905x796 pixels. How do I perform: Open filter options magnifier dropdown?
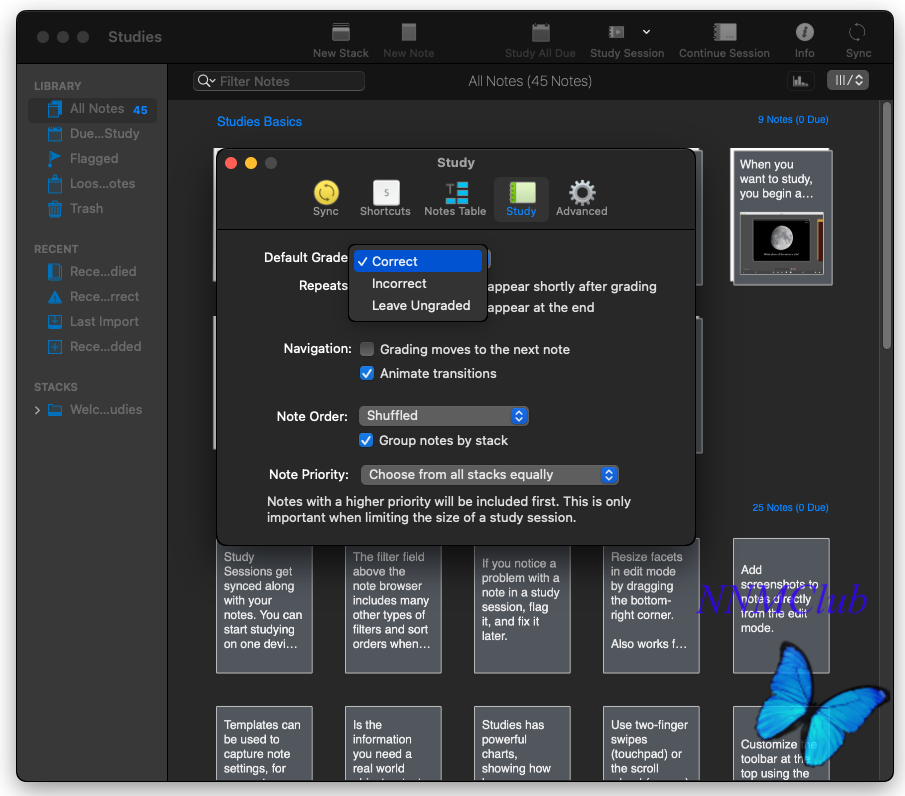[x=206, y=81]
